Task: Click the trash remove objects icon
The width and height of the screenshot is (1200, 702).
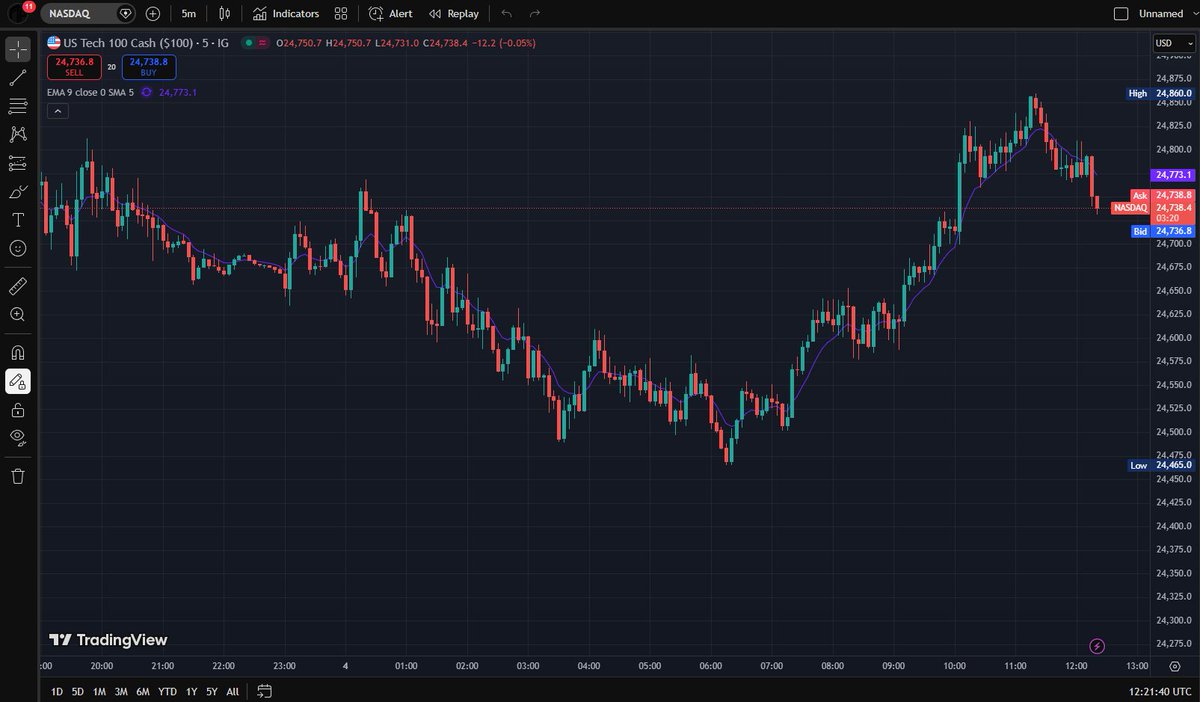Action: coord(18,476)
